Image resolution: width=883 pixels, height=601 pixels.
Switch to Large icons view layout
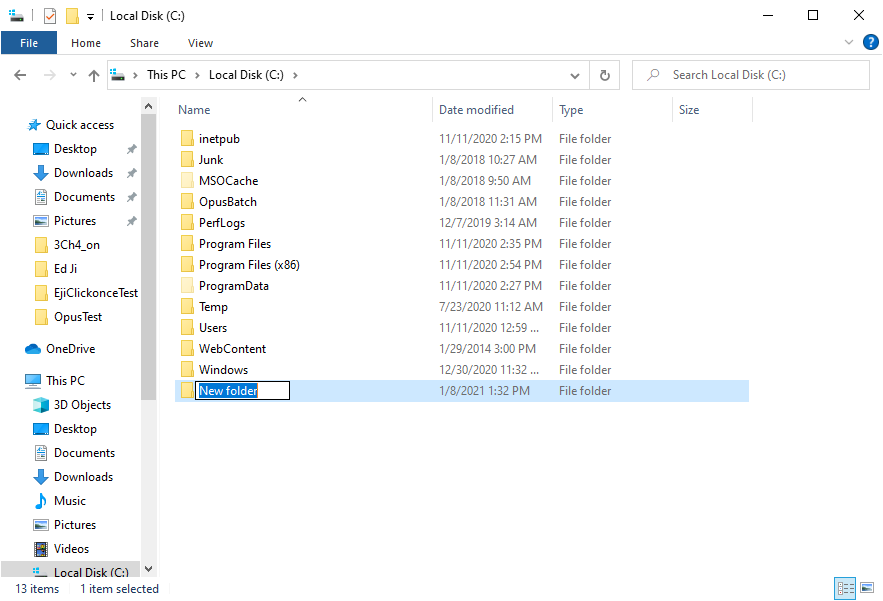(x=867, y=587)
